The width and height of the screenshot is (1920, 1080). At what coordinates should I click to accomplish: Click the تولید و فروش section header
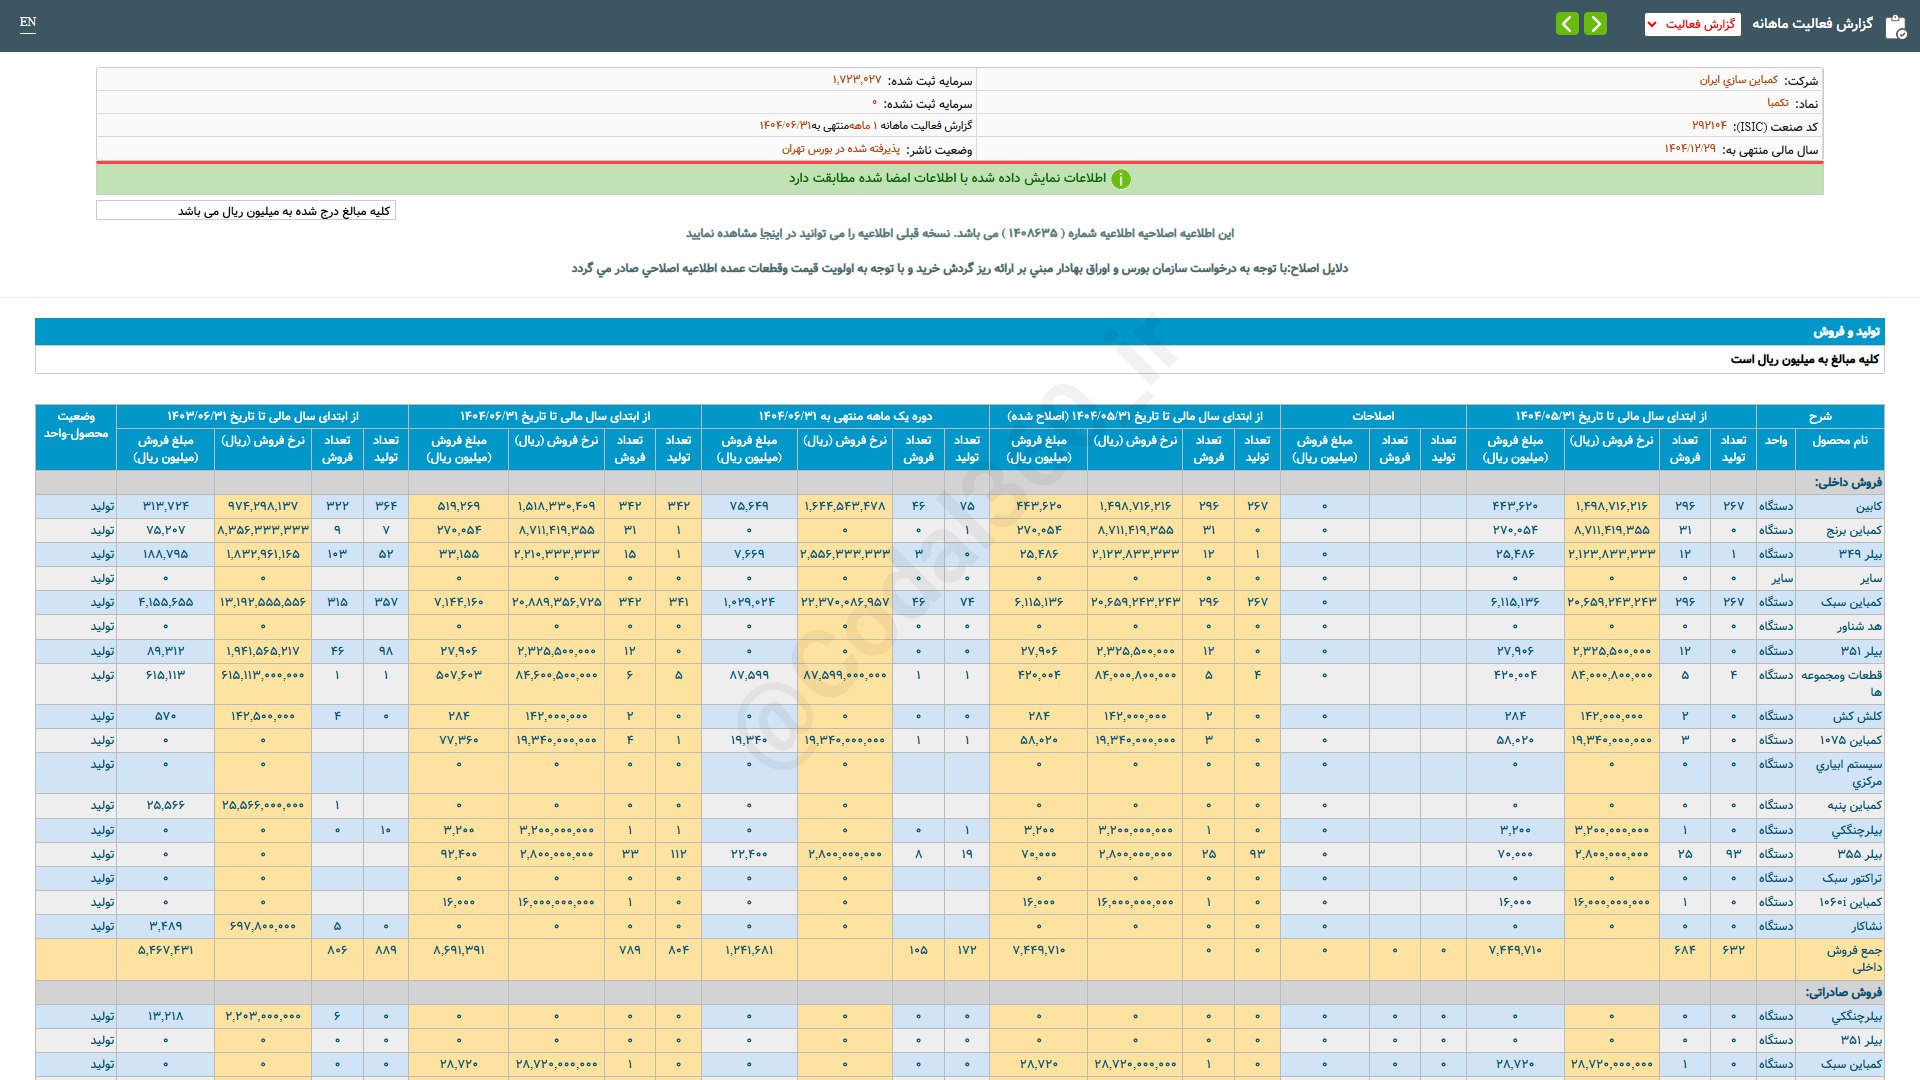tap(1846, 331)
